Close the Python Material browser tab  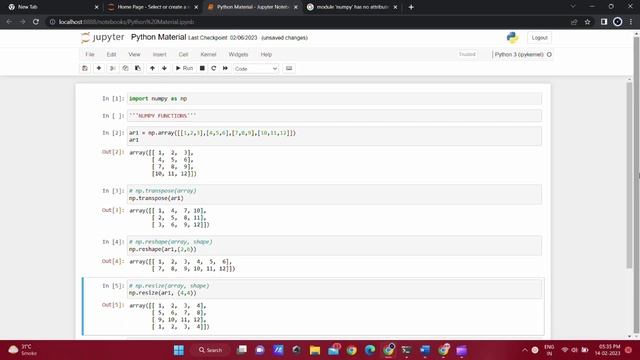coord(296,7)
